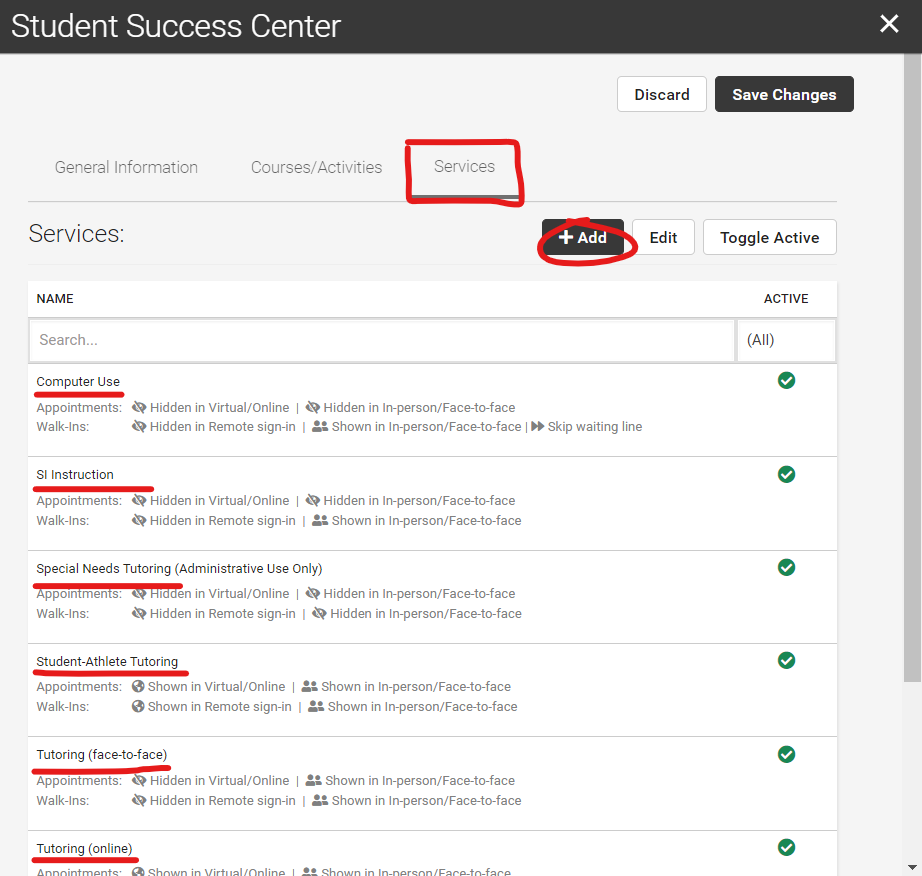Click Computer Use walk-ins shown In-person people icon
Image resolution: width=922 pixels, height=876 pixels.
(x=320, y=426)
